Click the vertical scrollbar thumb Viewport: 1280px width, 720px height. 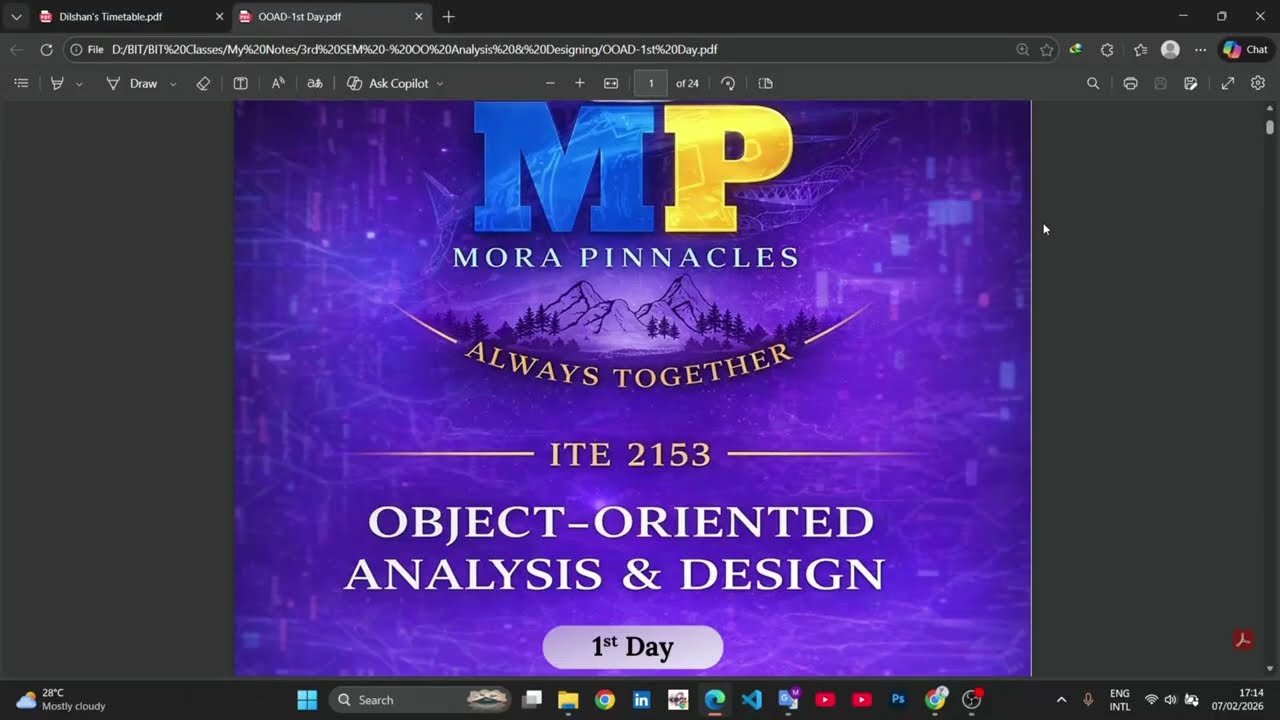pyautogui.click(x=1270, y=127)
